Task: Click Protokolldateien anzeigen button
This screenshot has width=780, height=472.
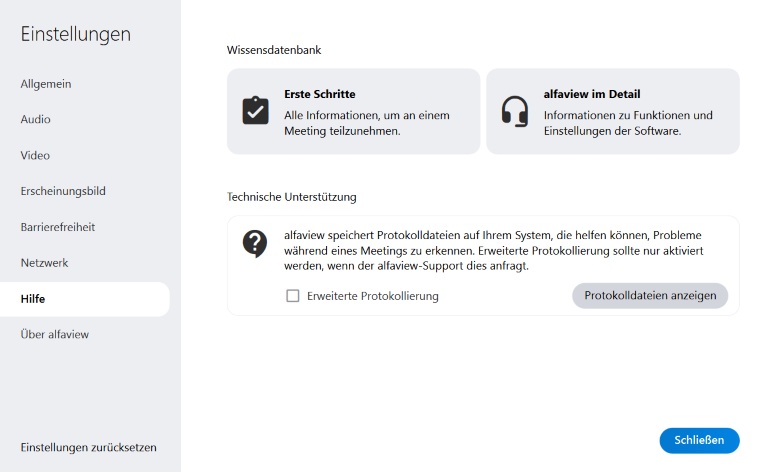Action: click(650, 296)
